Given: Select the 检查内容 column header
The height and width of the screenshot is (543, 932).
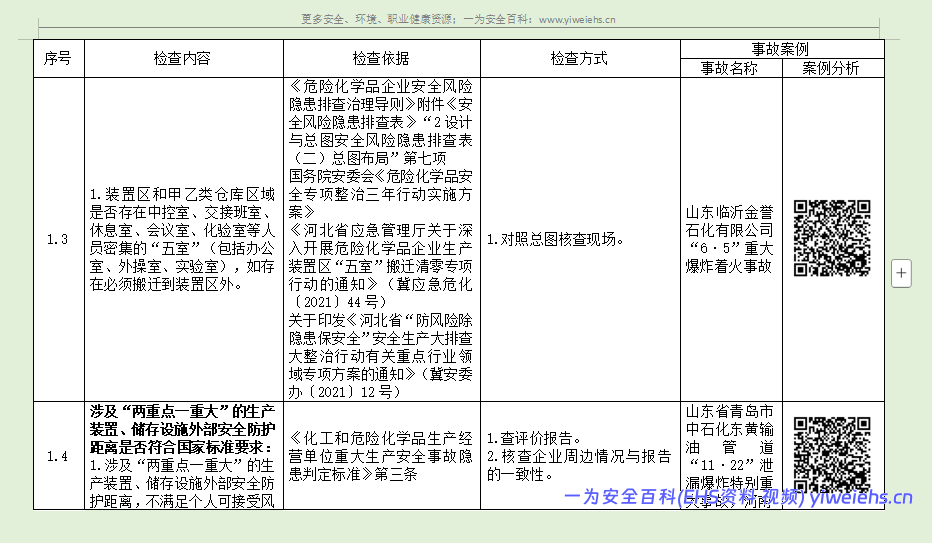Looking at the screenshot, I should [182, 59].
